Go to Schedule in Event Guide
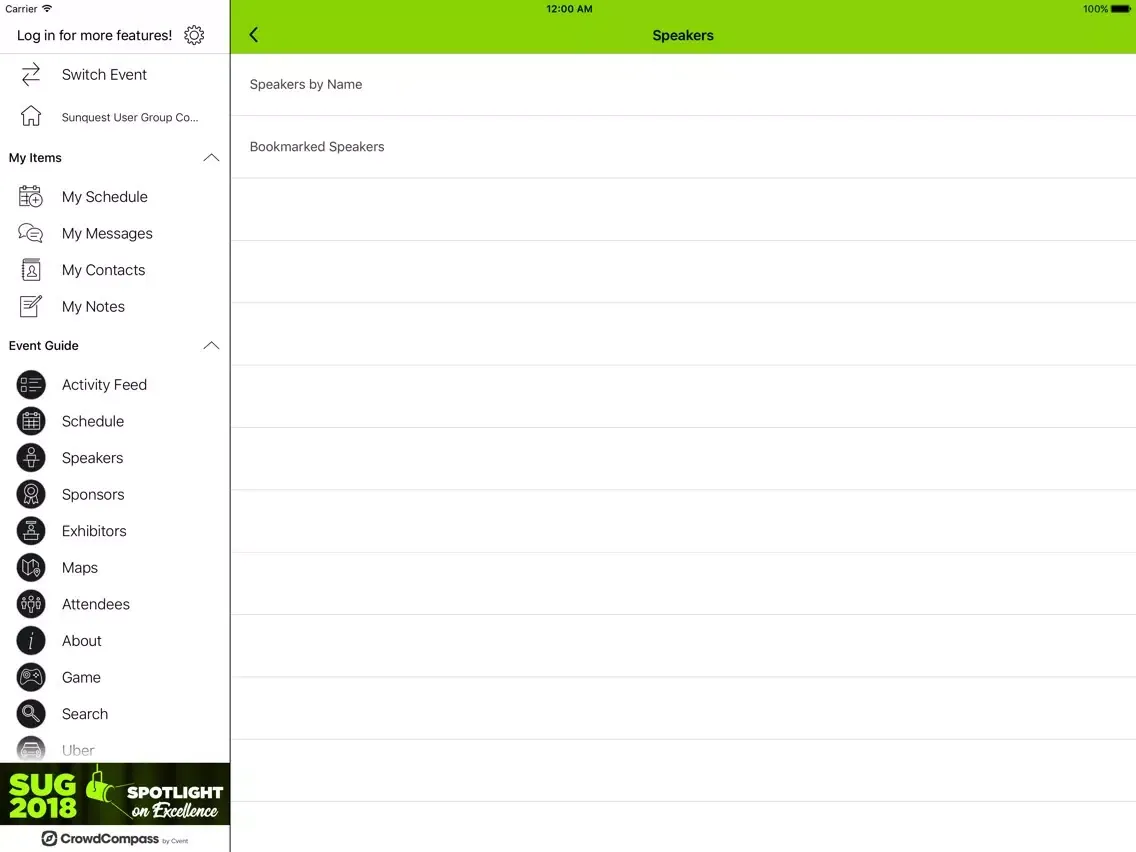 [93, 421]
